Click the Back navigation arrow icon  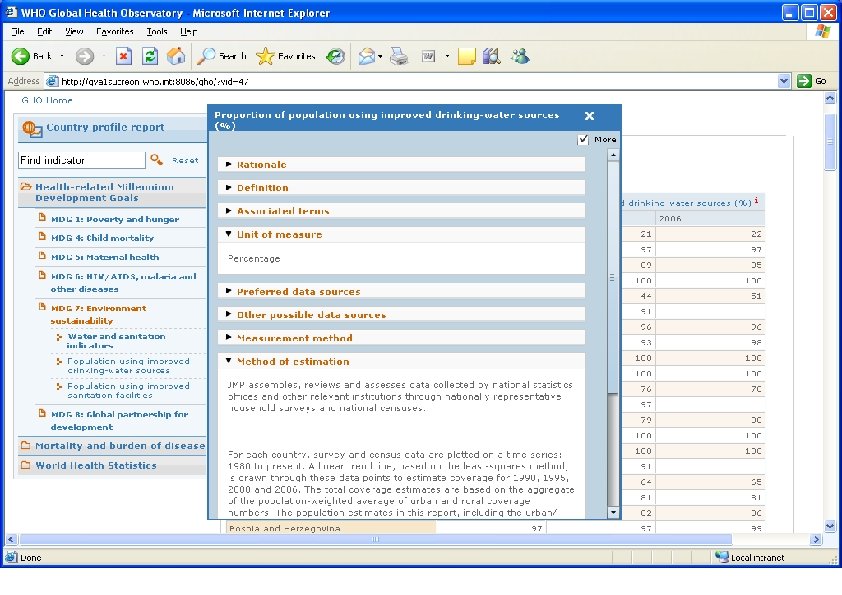(x=20, y=56)
